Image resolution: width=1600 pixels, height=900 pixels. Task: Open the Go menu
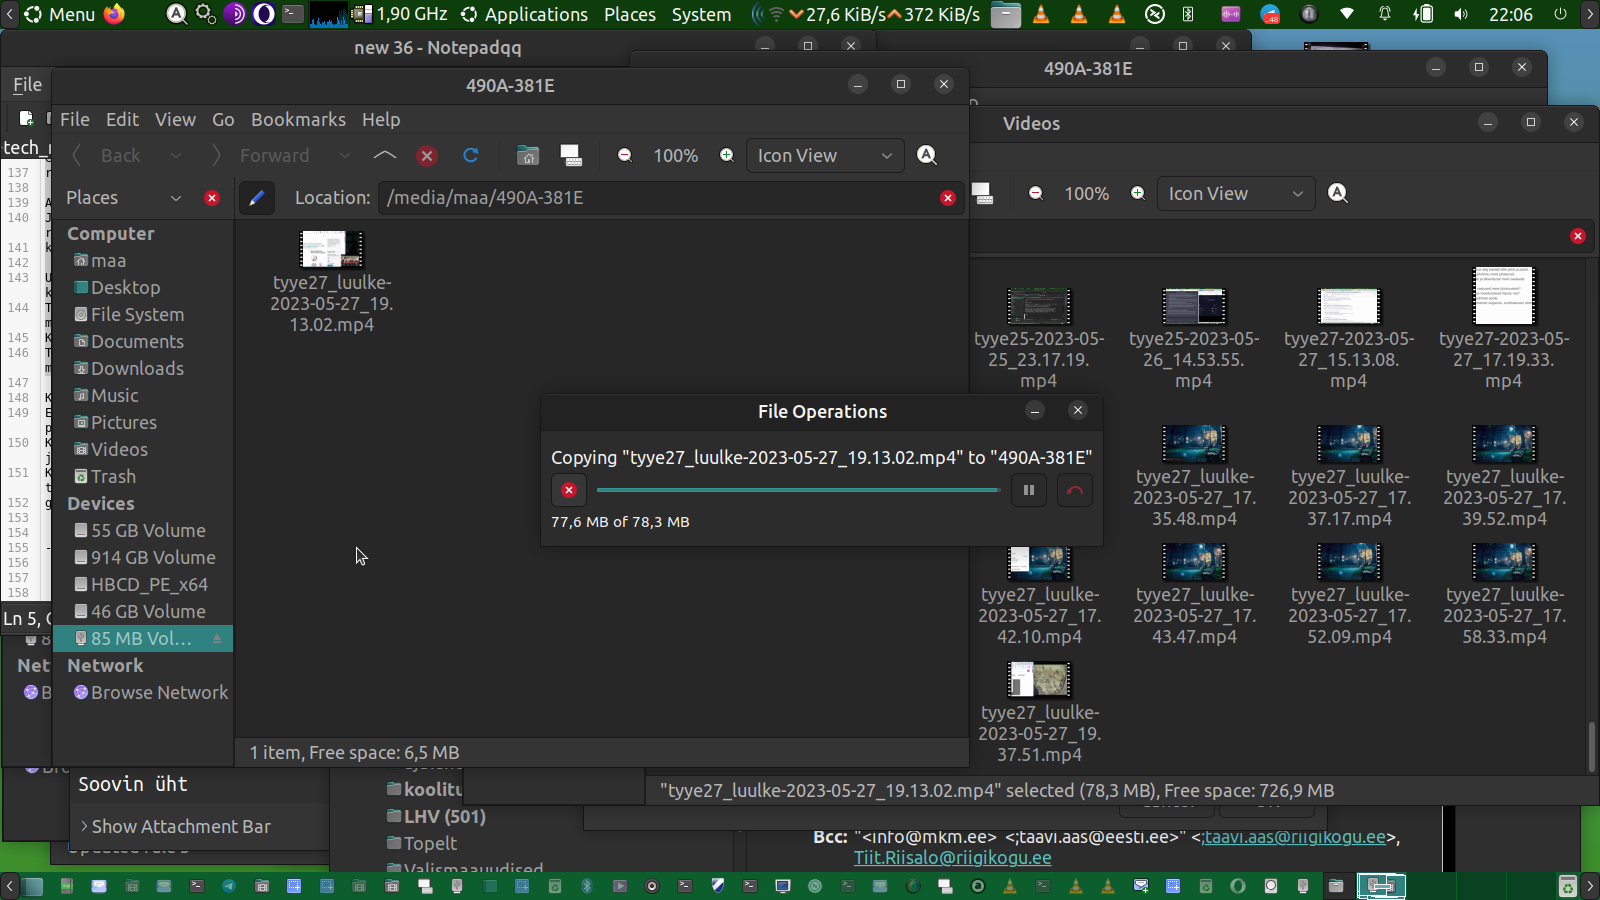tap(223, 119)
